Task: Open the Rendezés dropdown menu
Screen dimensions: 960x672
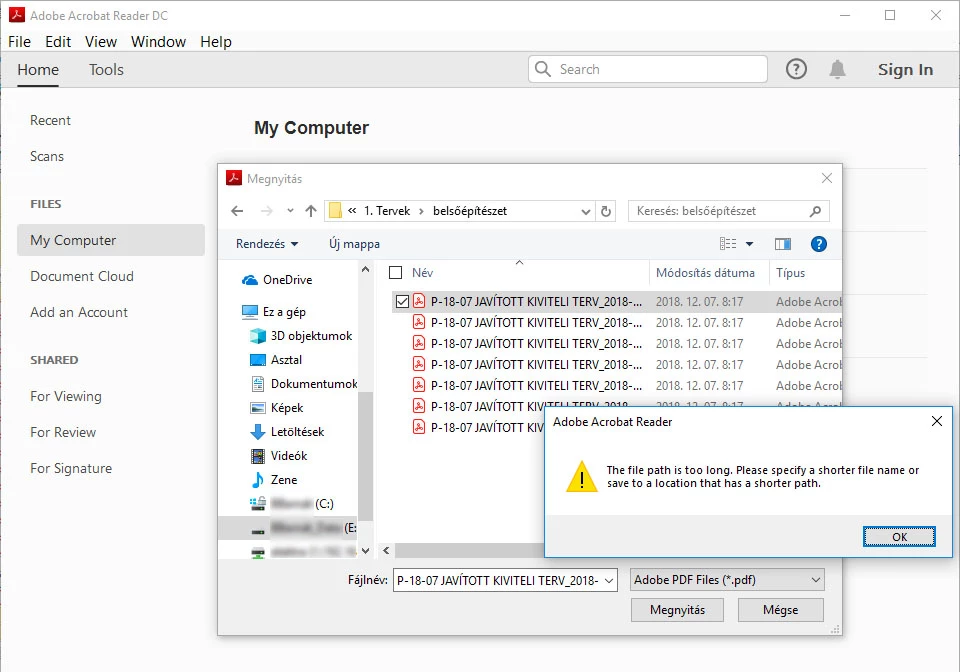Action: [x=267, y=244]
